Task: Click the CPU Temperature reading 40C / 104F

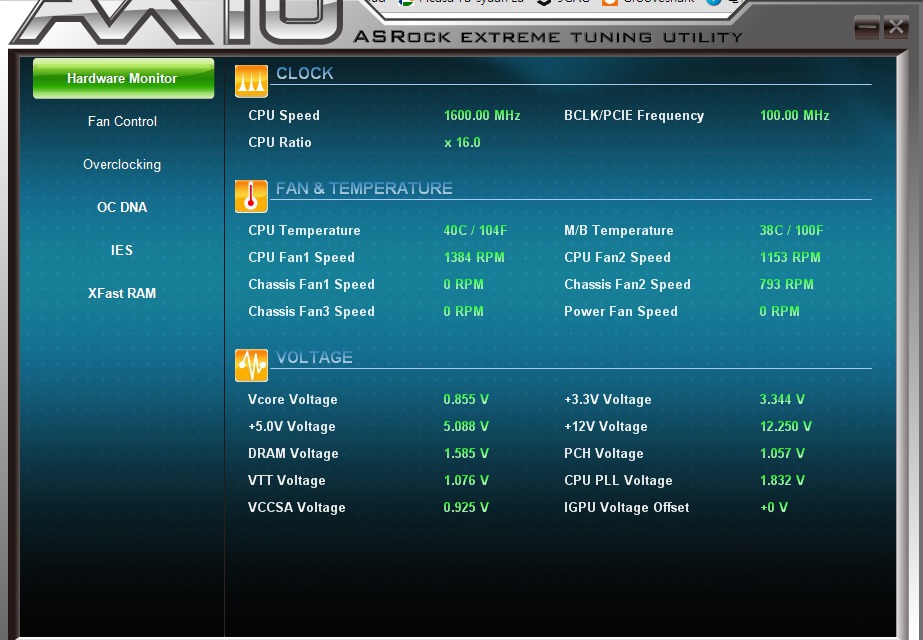Action: (x=476, y=230)
